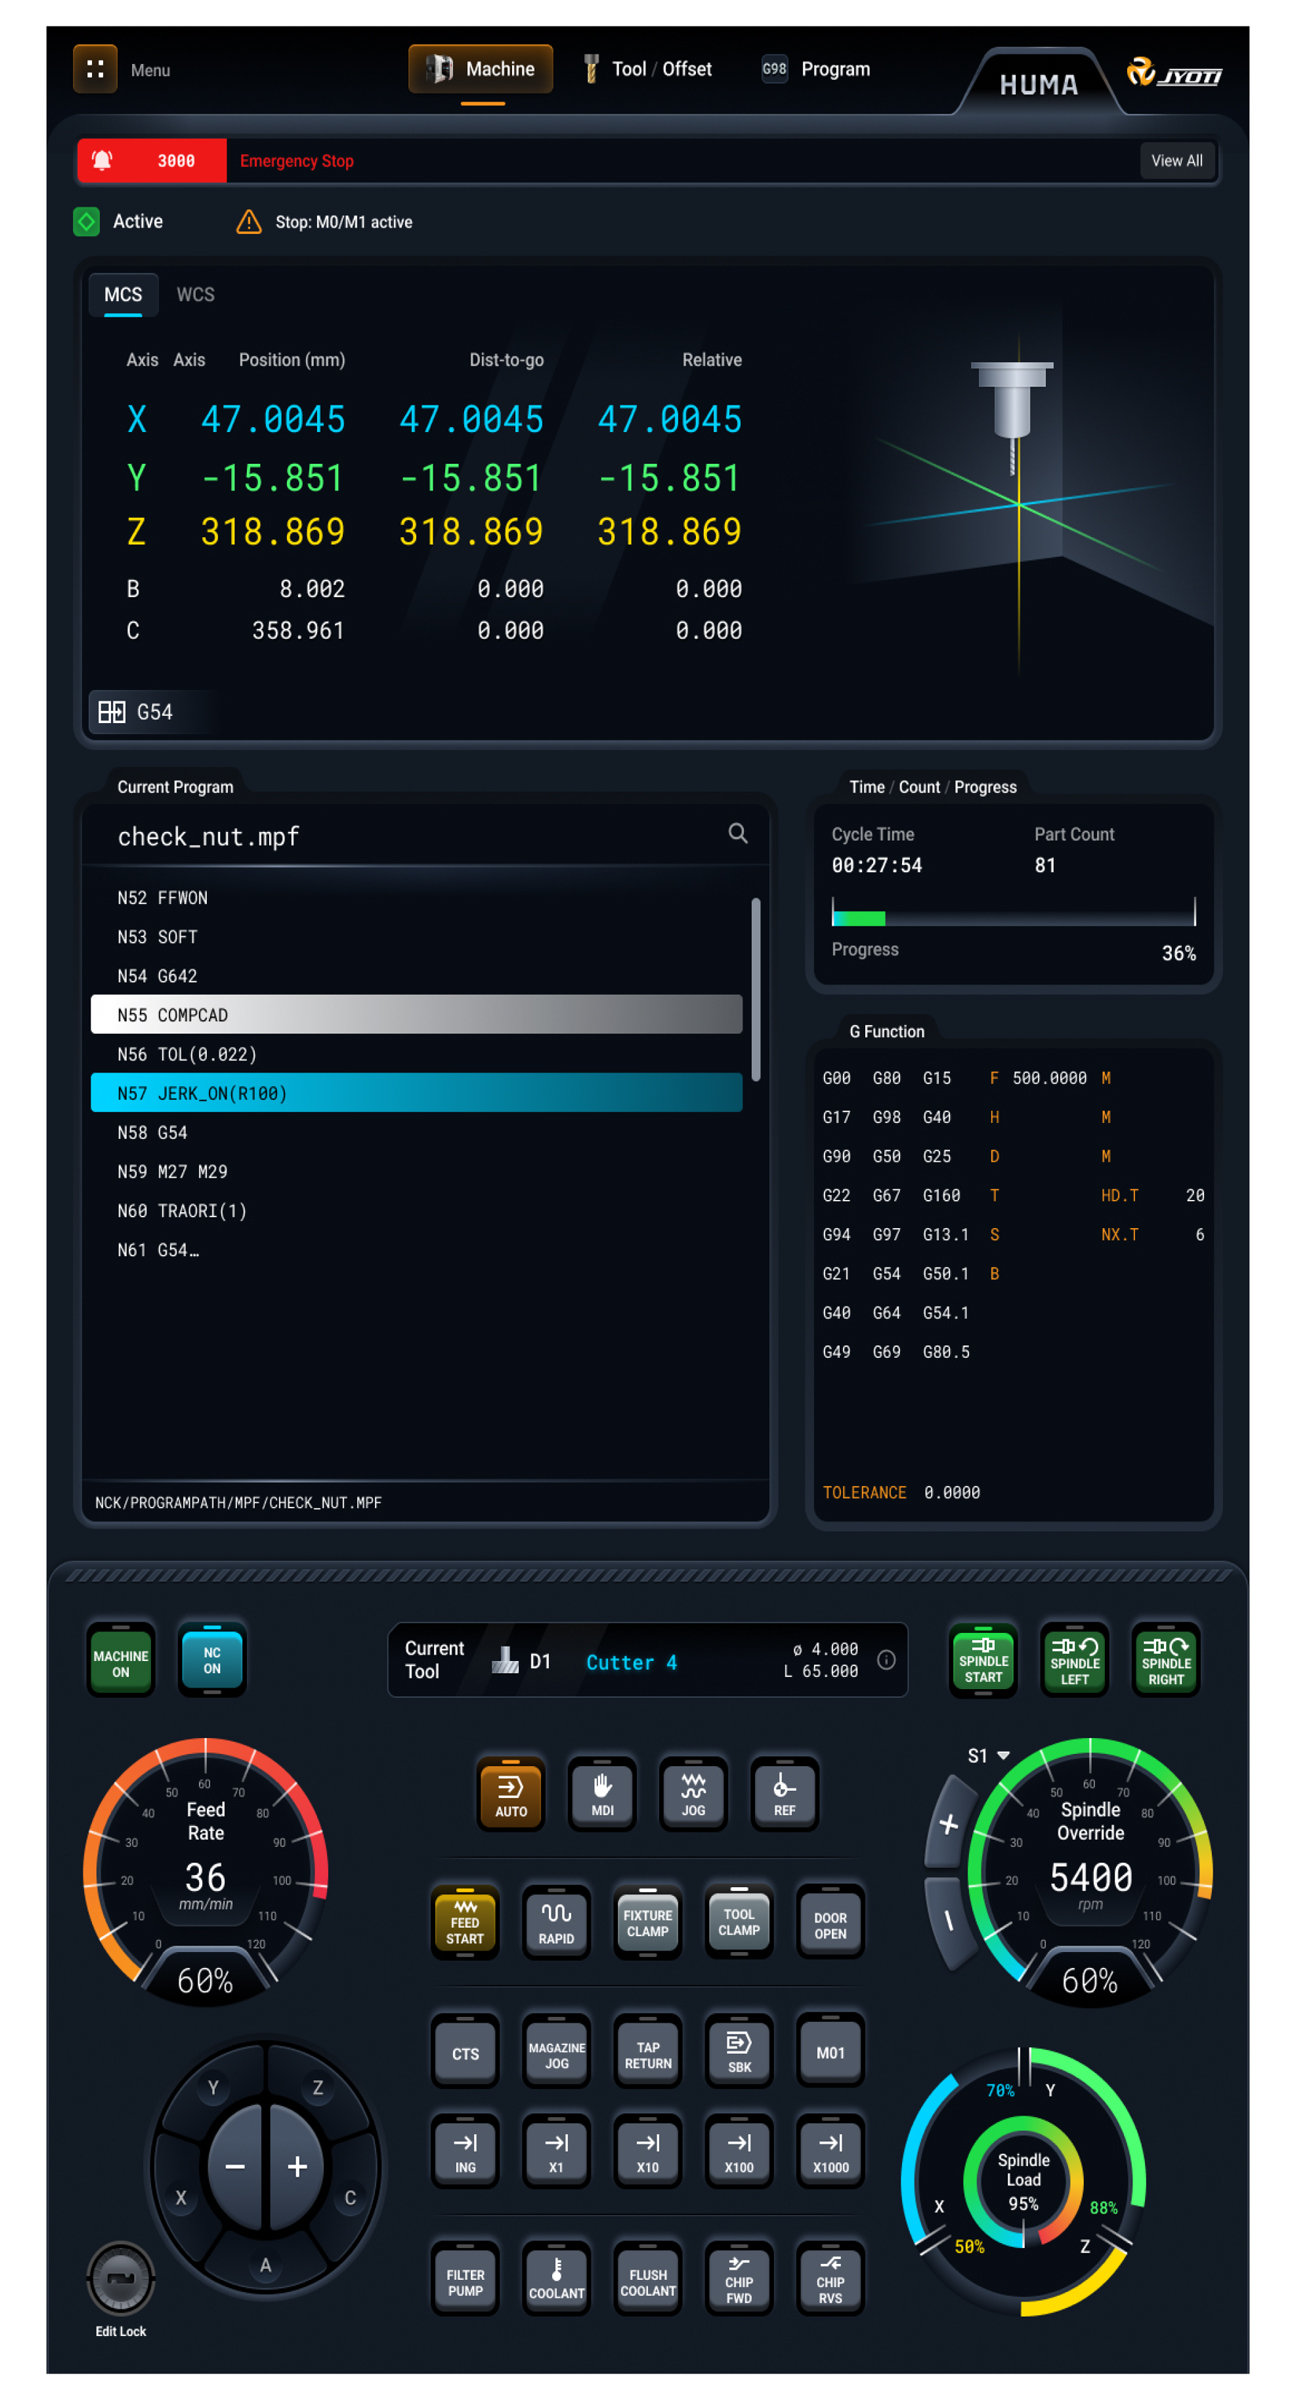Expand the S1 spindle dropdown
The image size is (1296, 2400).
coord(988,1756)
